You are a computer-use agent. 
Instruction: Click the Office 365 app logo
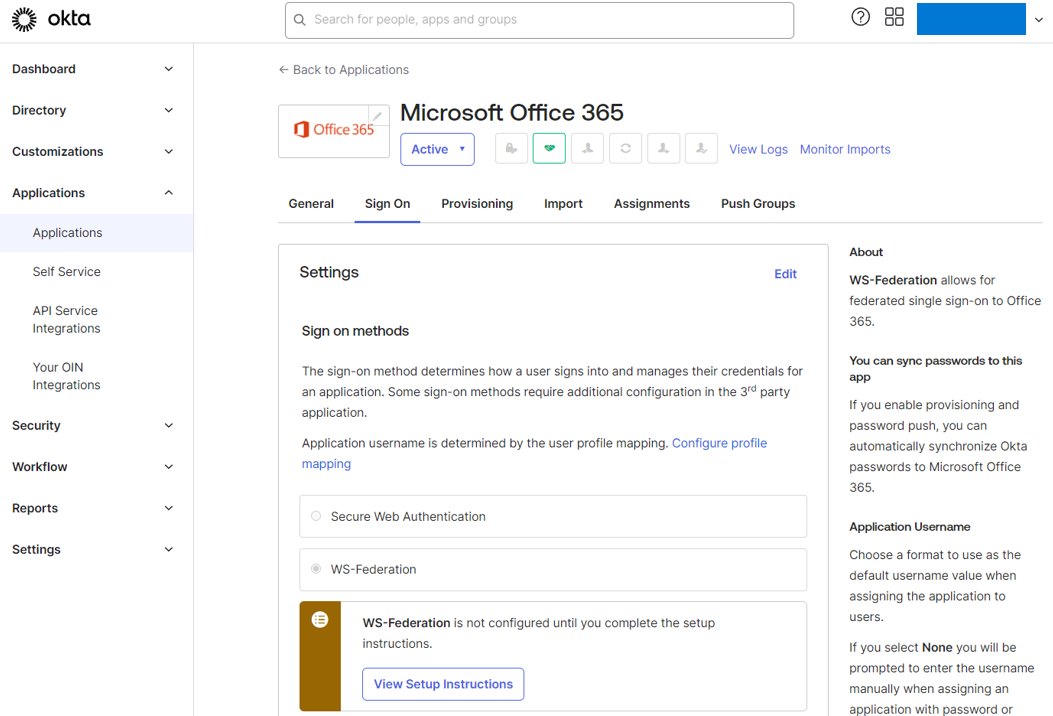tap(334, 130)
